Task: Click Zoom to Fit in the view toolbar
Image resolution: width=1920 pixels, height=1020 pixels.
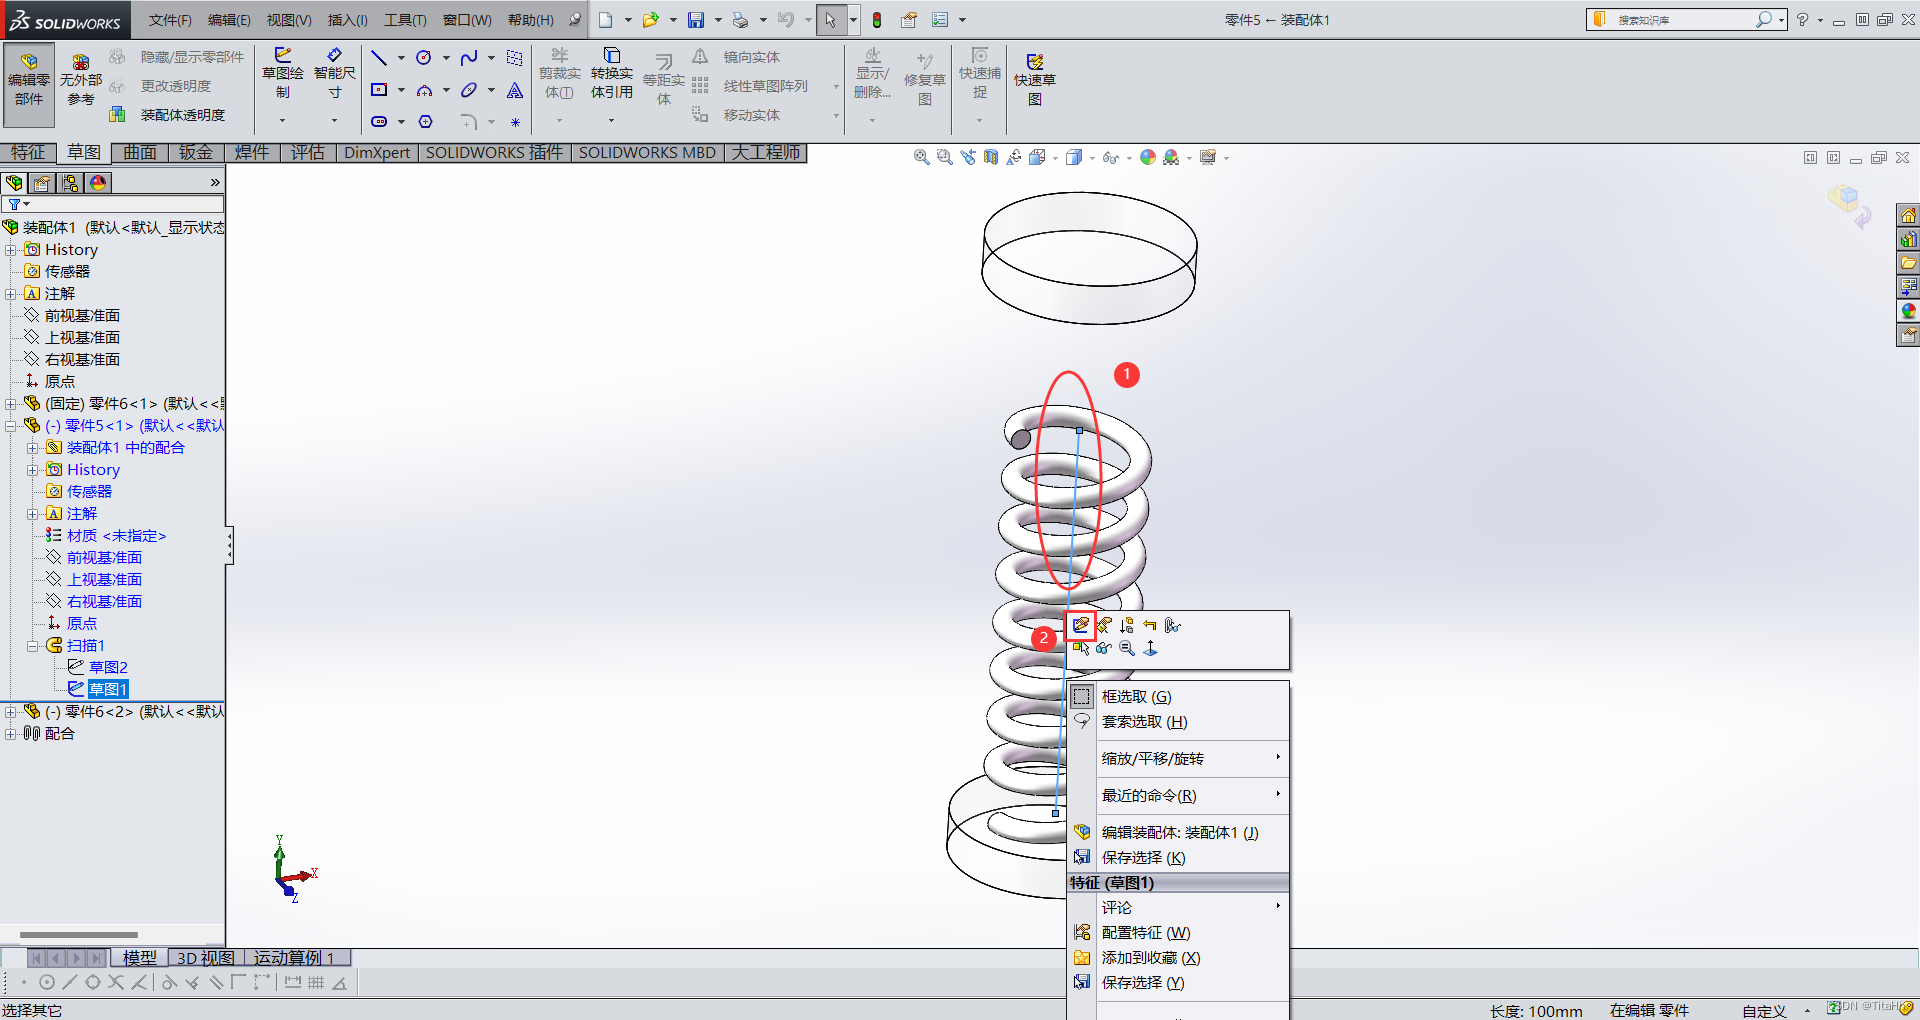Action: [x=921, y=157]
